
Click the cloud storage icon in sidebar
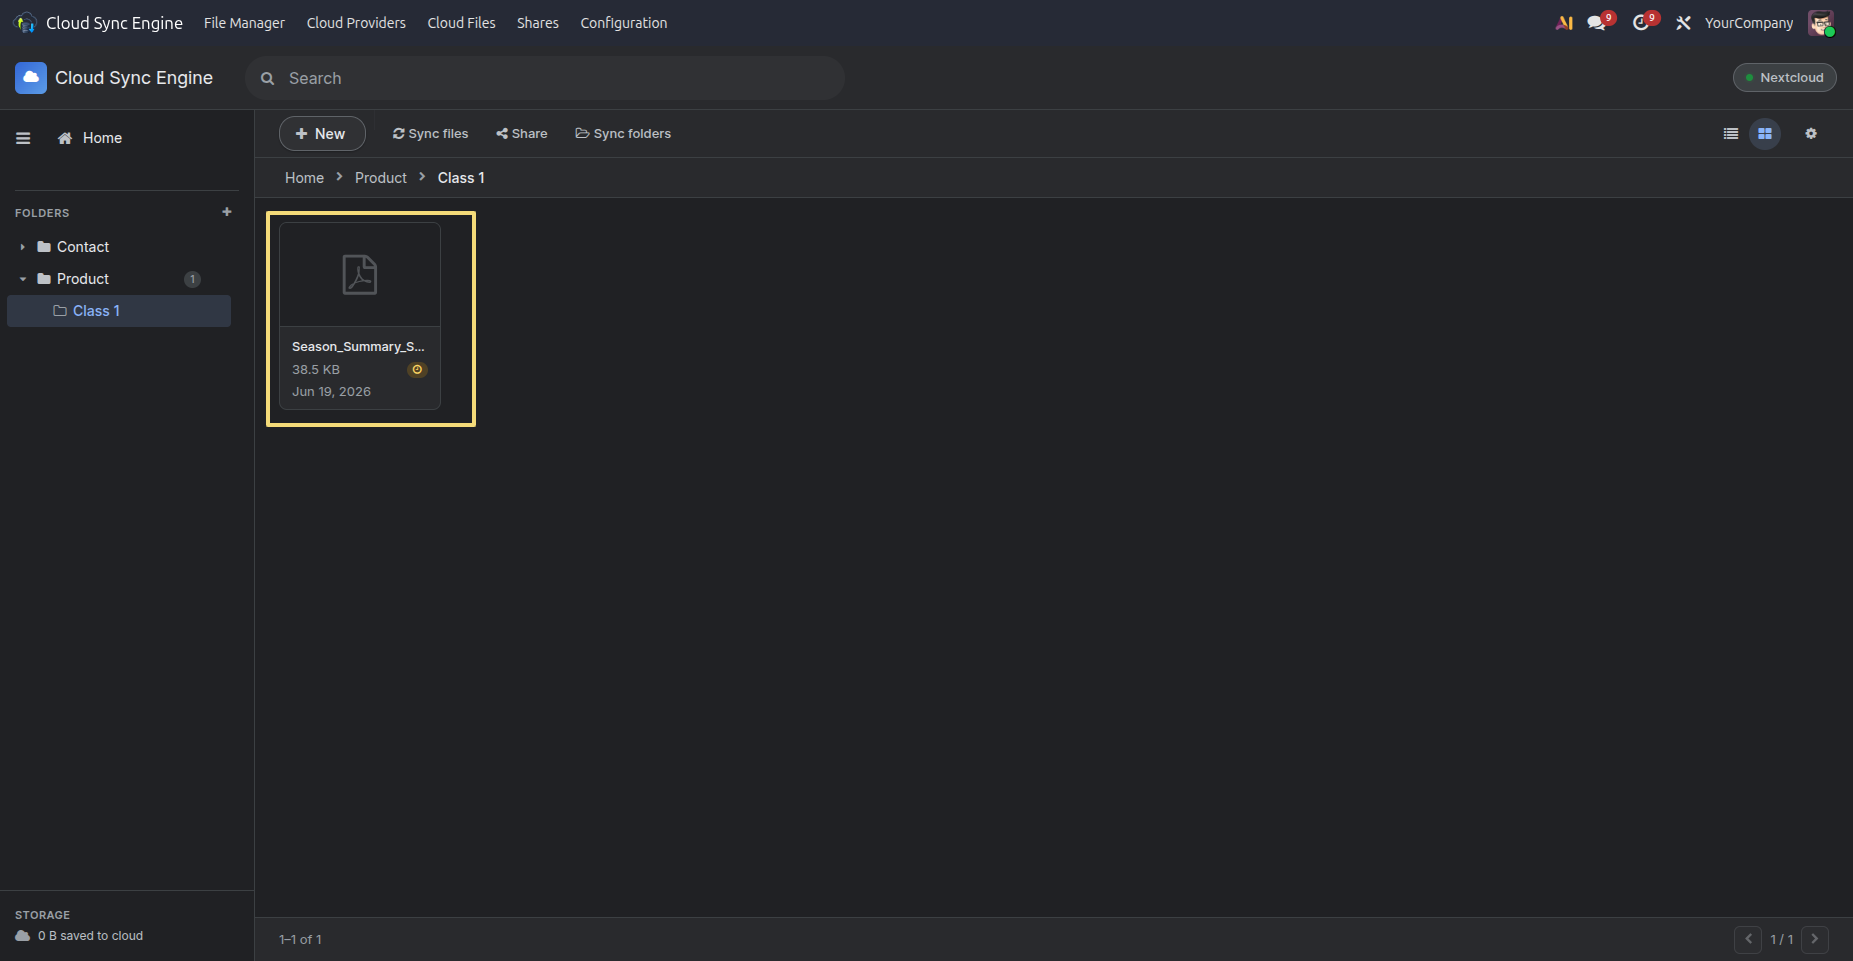coord(23,936)
